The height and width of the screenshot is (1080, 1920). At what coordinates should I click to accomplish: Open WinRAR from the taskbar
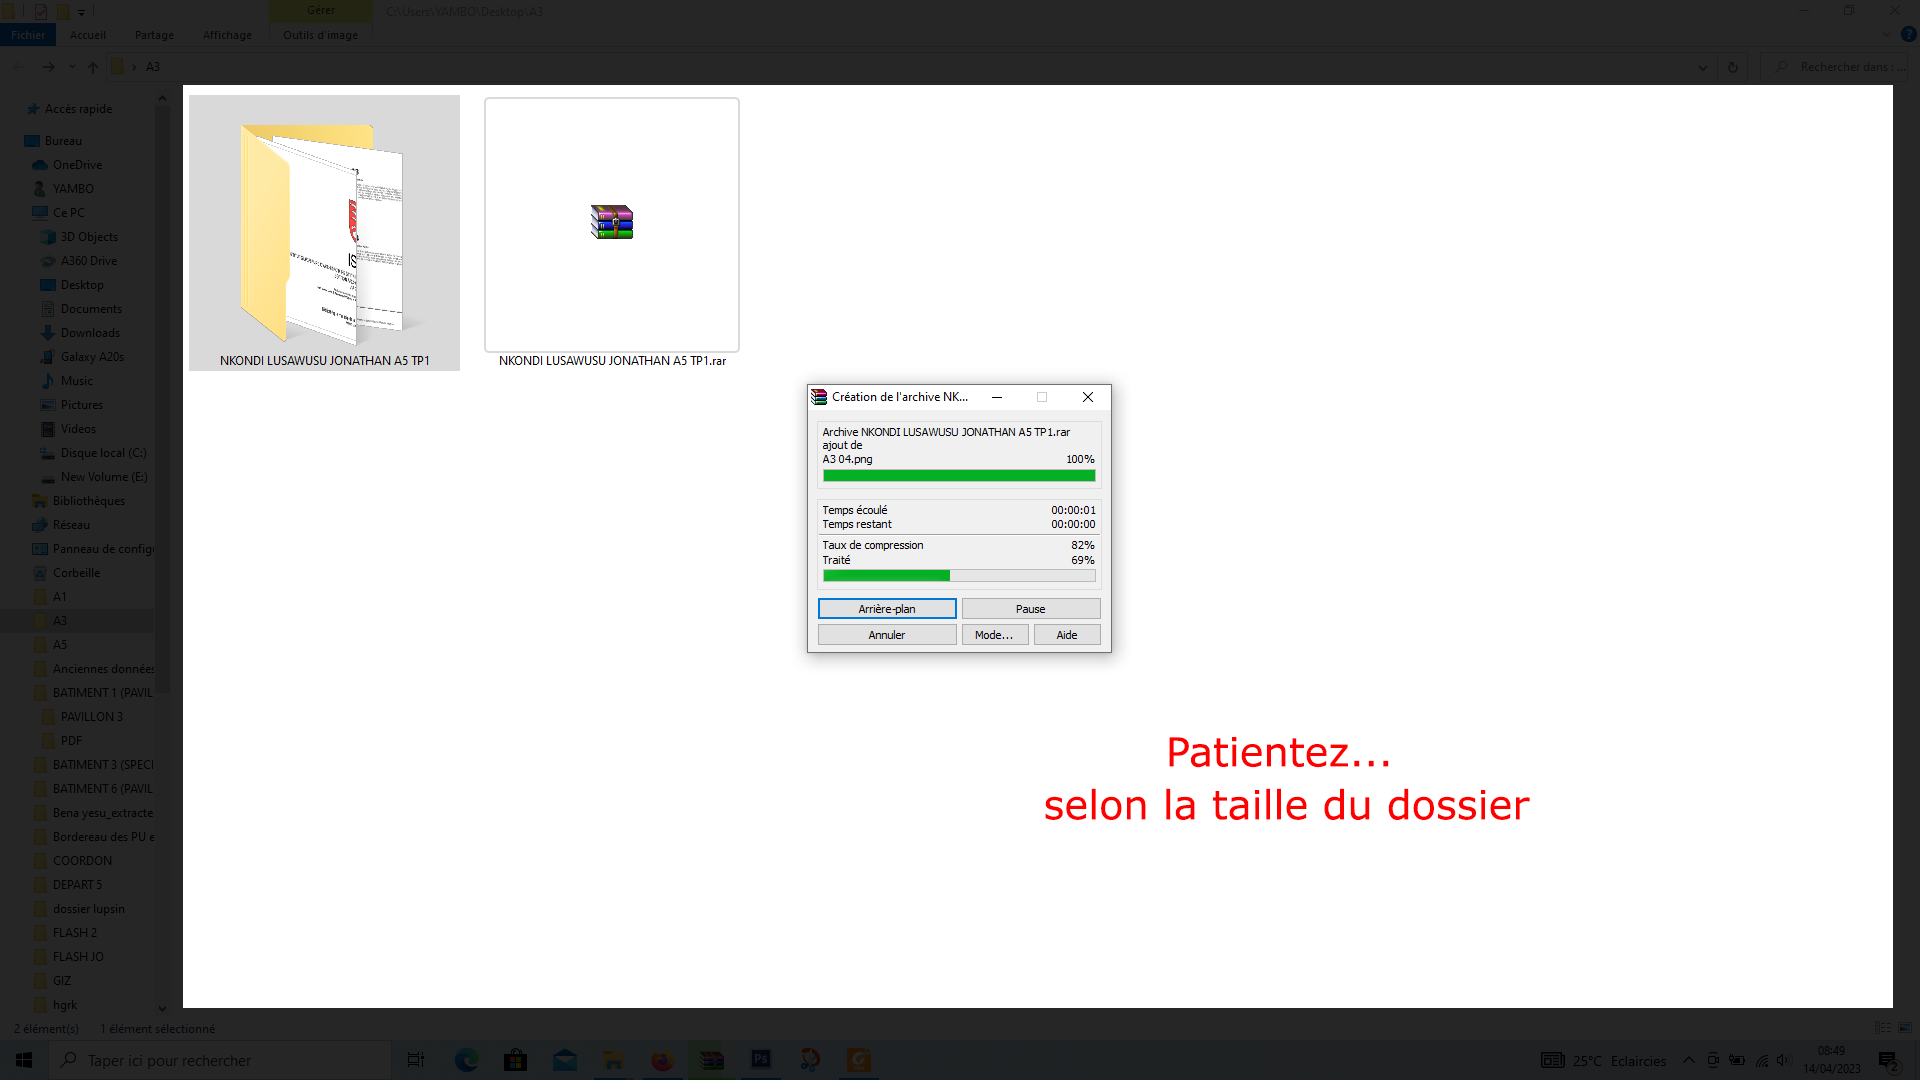point(711,1060)
